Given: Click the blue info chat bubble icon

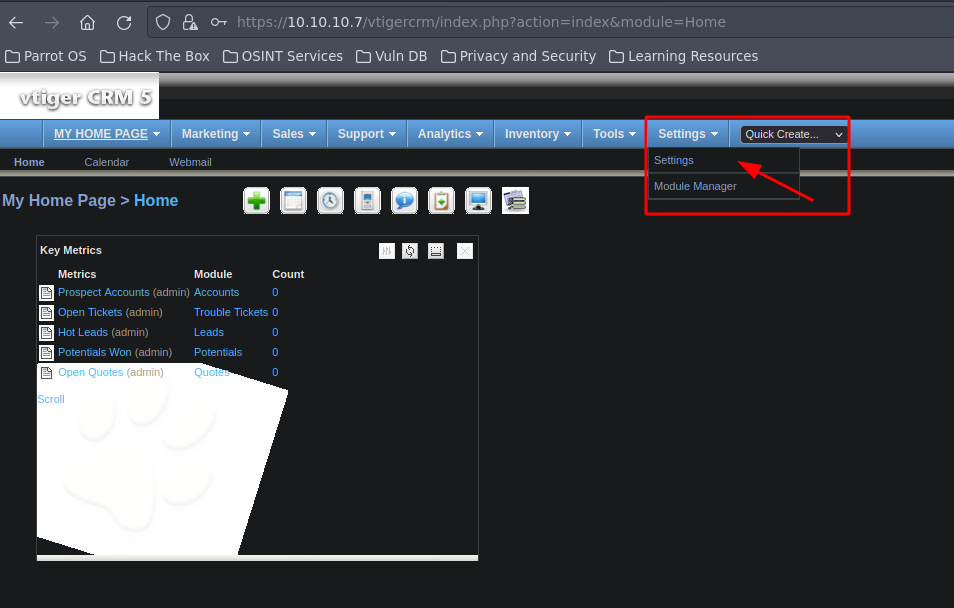Looking at the screenshot, I should click(x=404, y=201).
